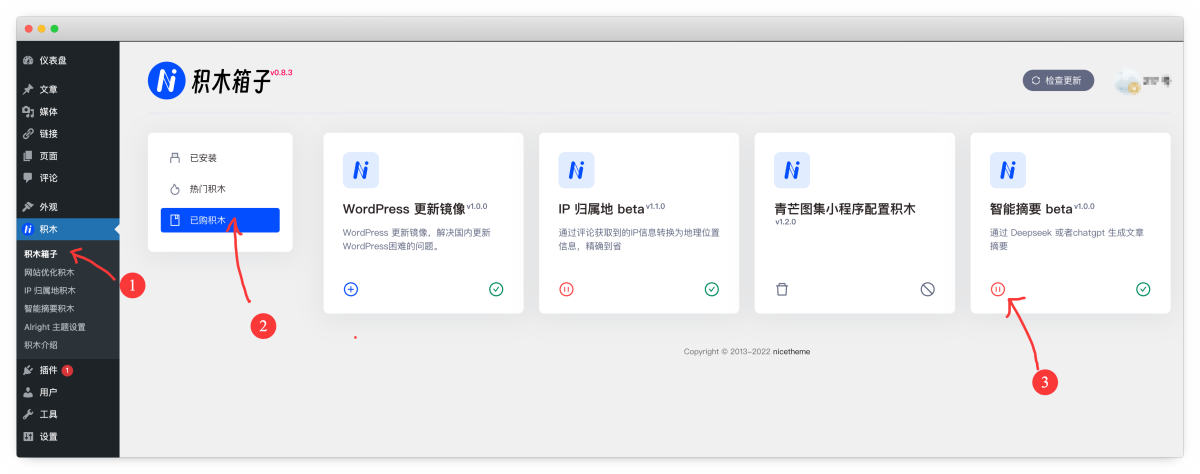The height and width of the screenshot is (474, 1200).
Task: Click the person icon beside 用户
Action: pos(28,392)
